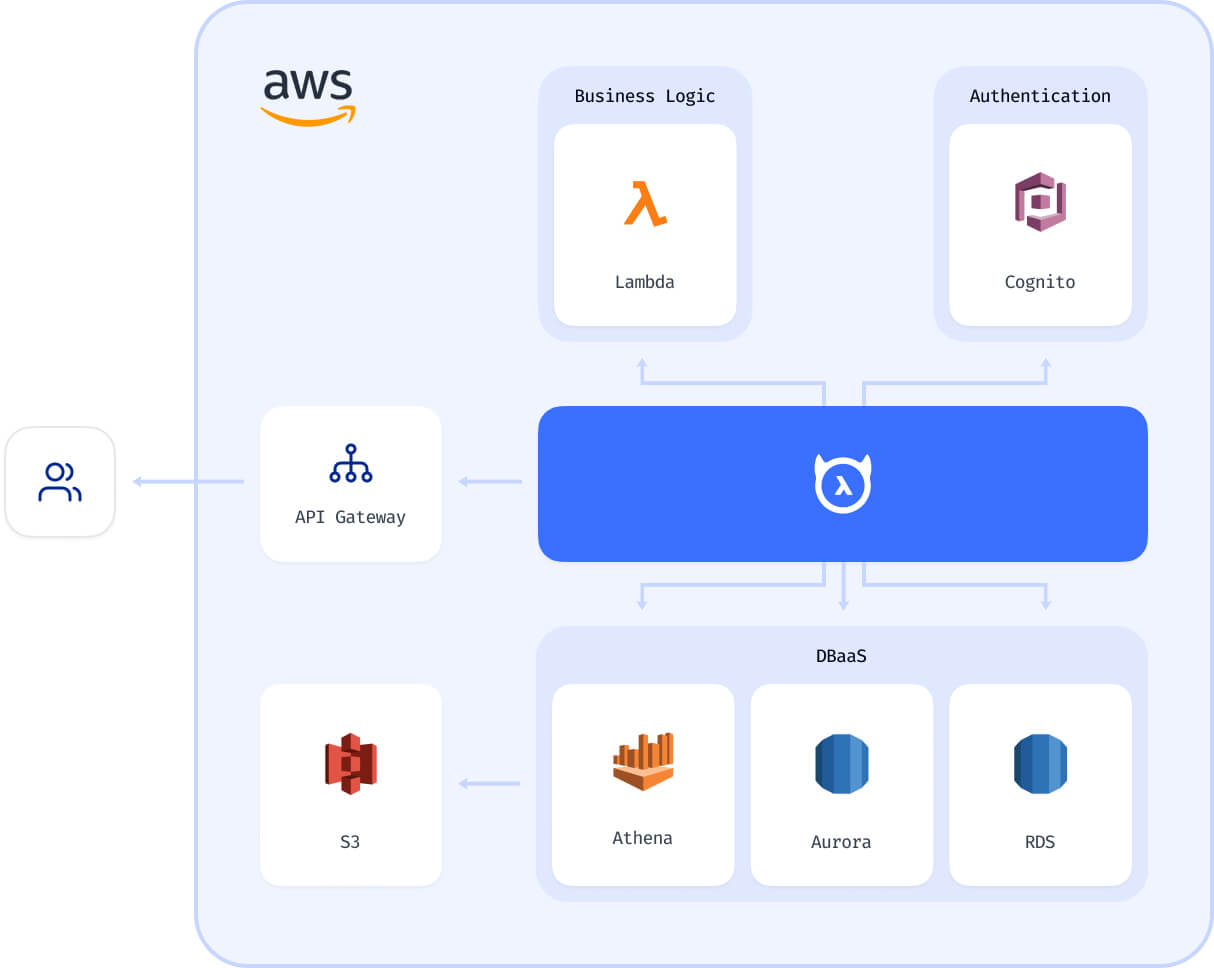
Task: Click the "Business Logic" heading
Action: click(645, 96)
